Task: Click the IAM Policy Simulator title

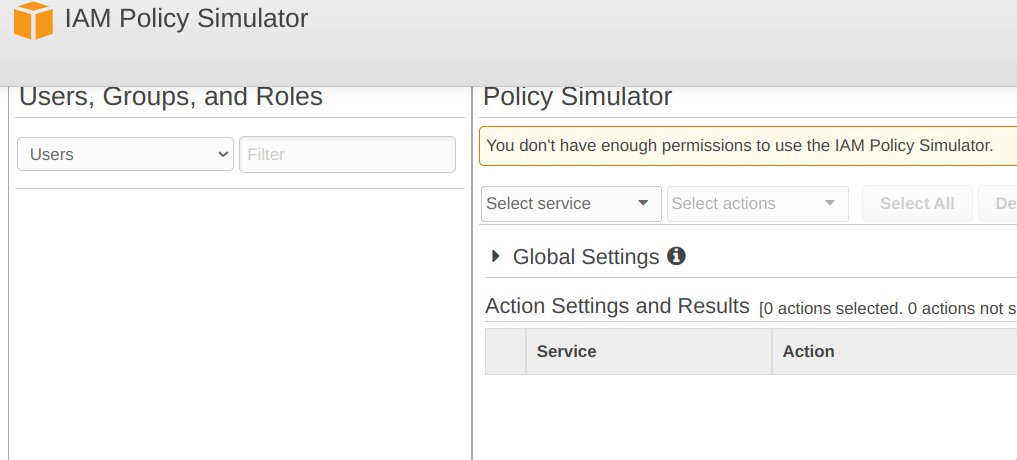Action: tap(187, 18)
